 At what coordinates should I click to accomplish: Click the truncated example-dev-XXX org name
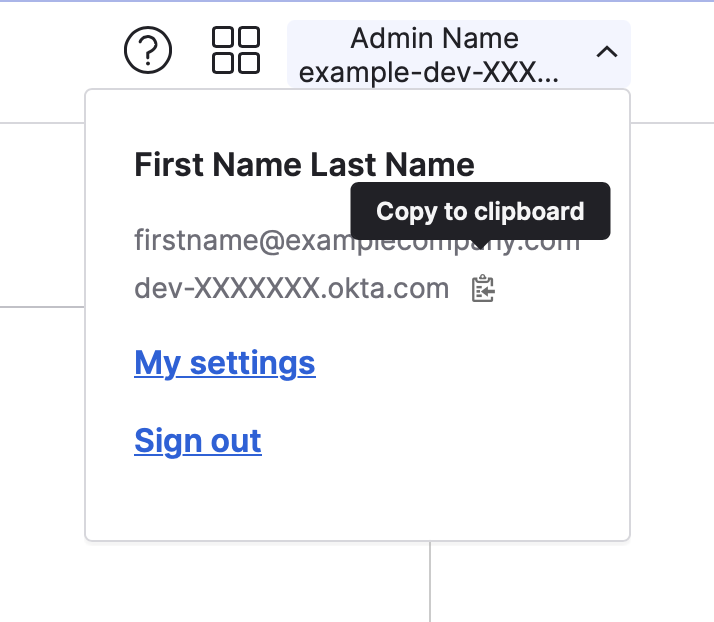click(428, 72)
